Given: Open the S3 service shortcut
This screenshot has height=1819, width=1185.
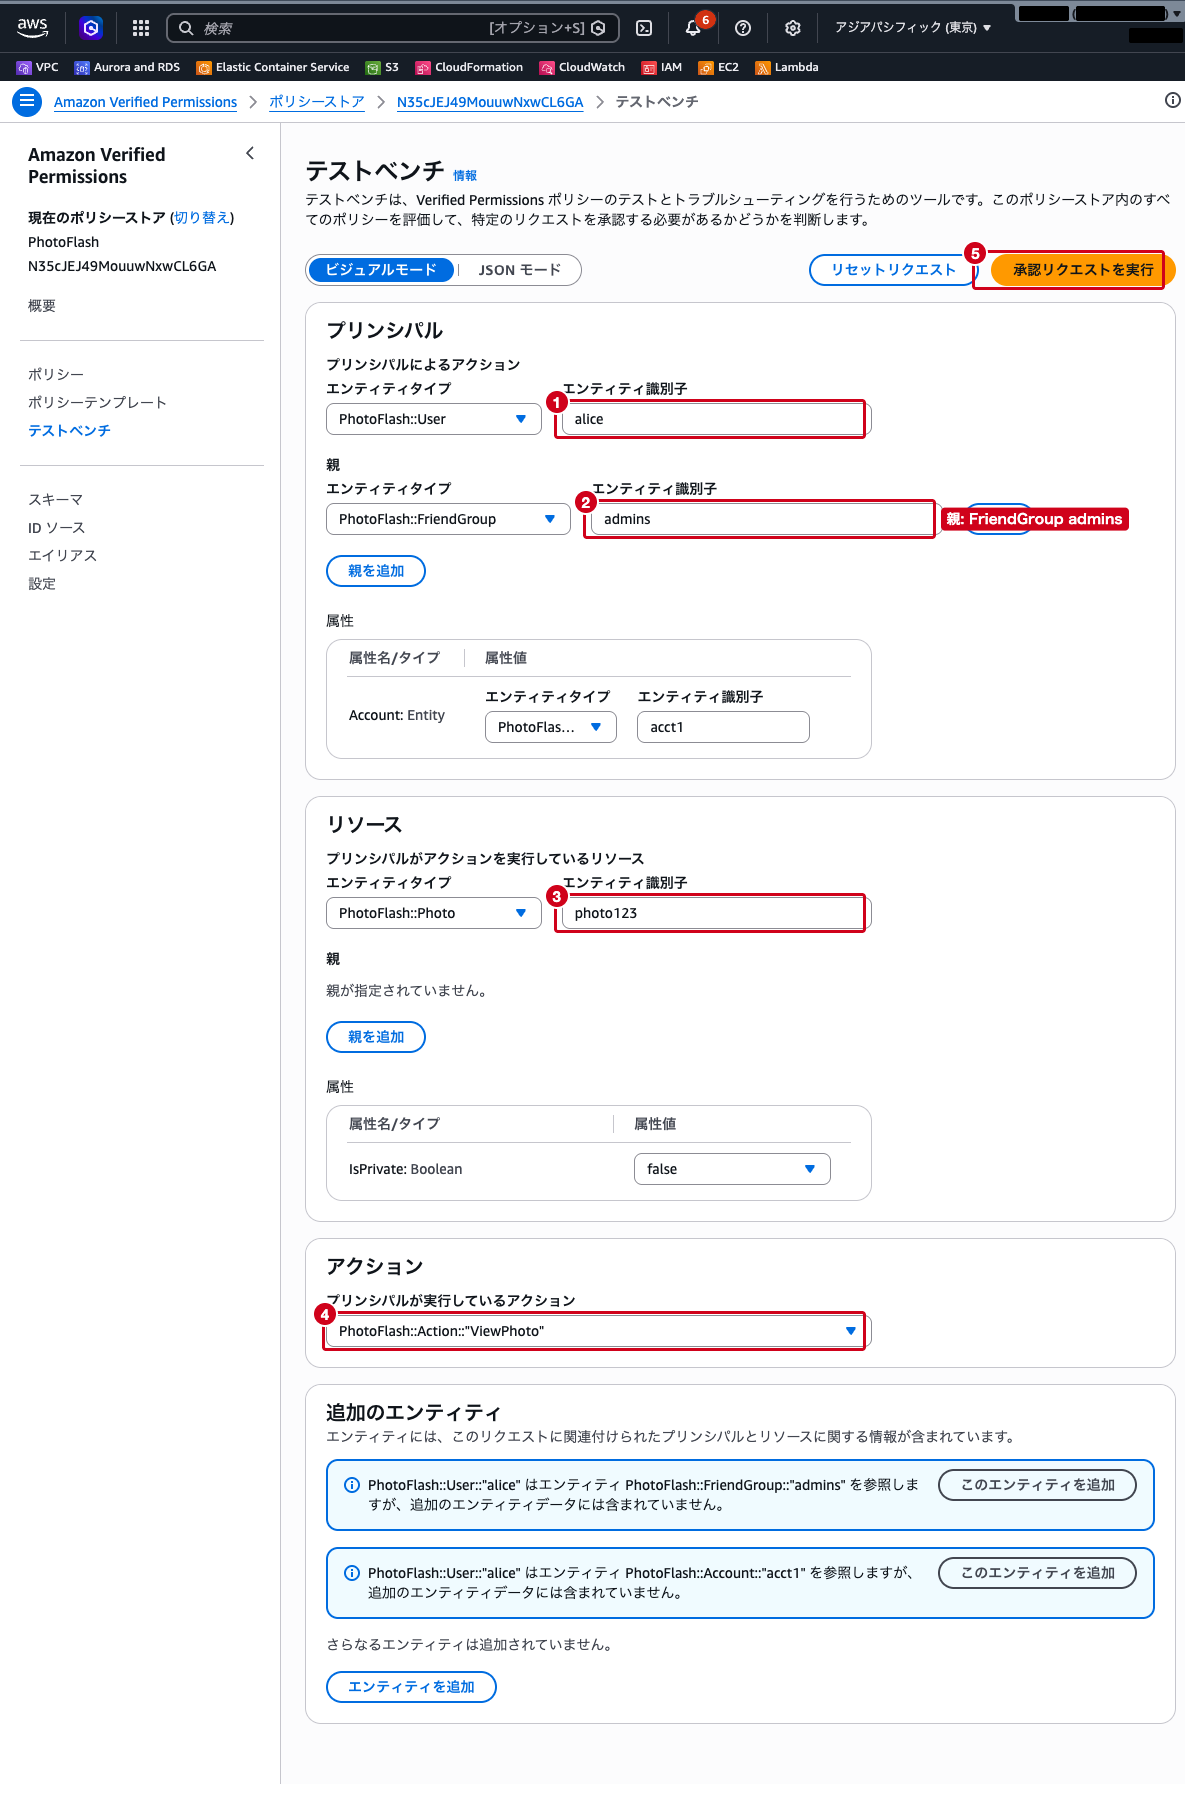Looking at the screenshot, I should tap(382, 67).
